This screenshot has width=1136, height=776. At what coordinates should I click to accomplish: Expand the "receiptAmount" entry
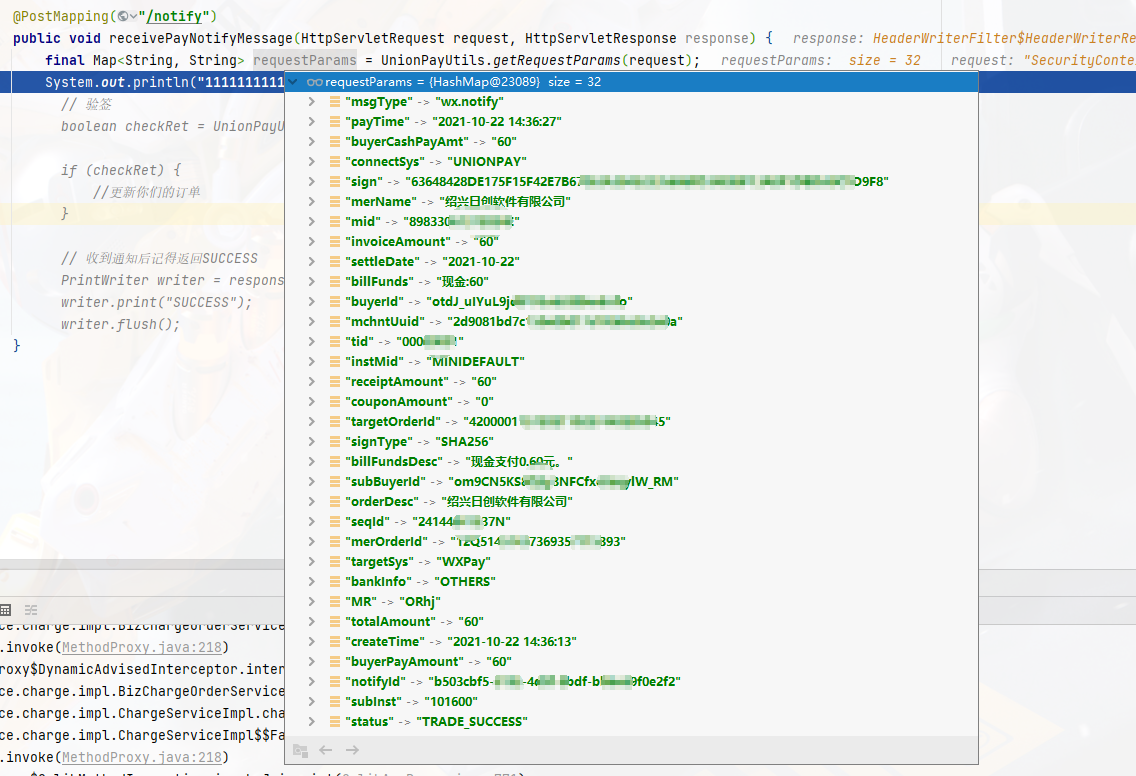click(x=312, y=382)
